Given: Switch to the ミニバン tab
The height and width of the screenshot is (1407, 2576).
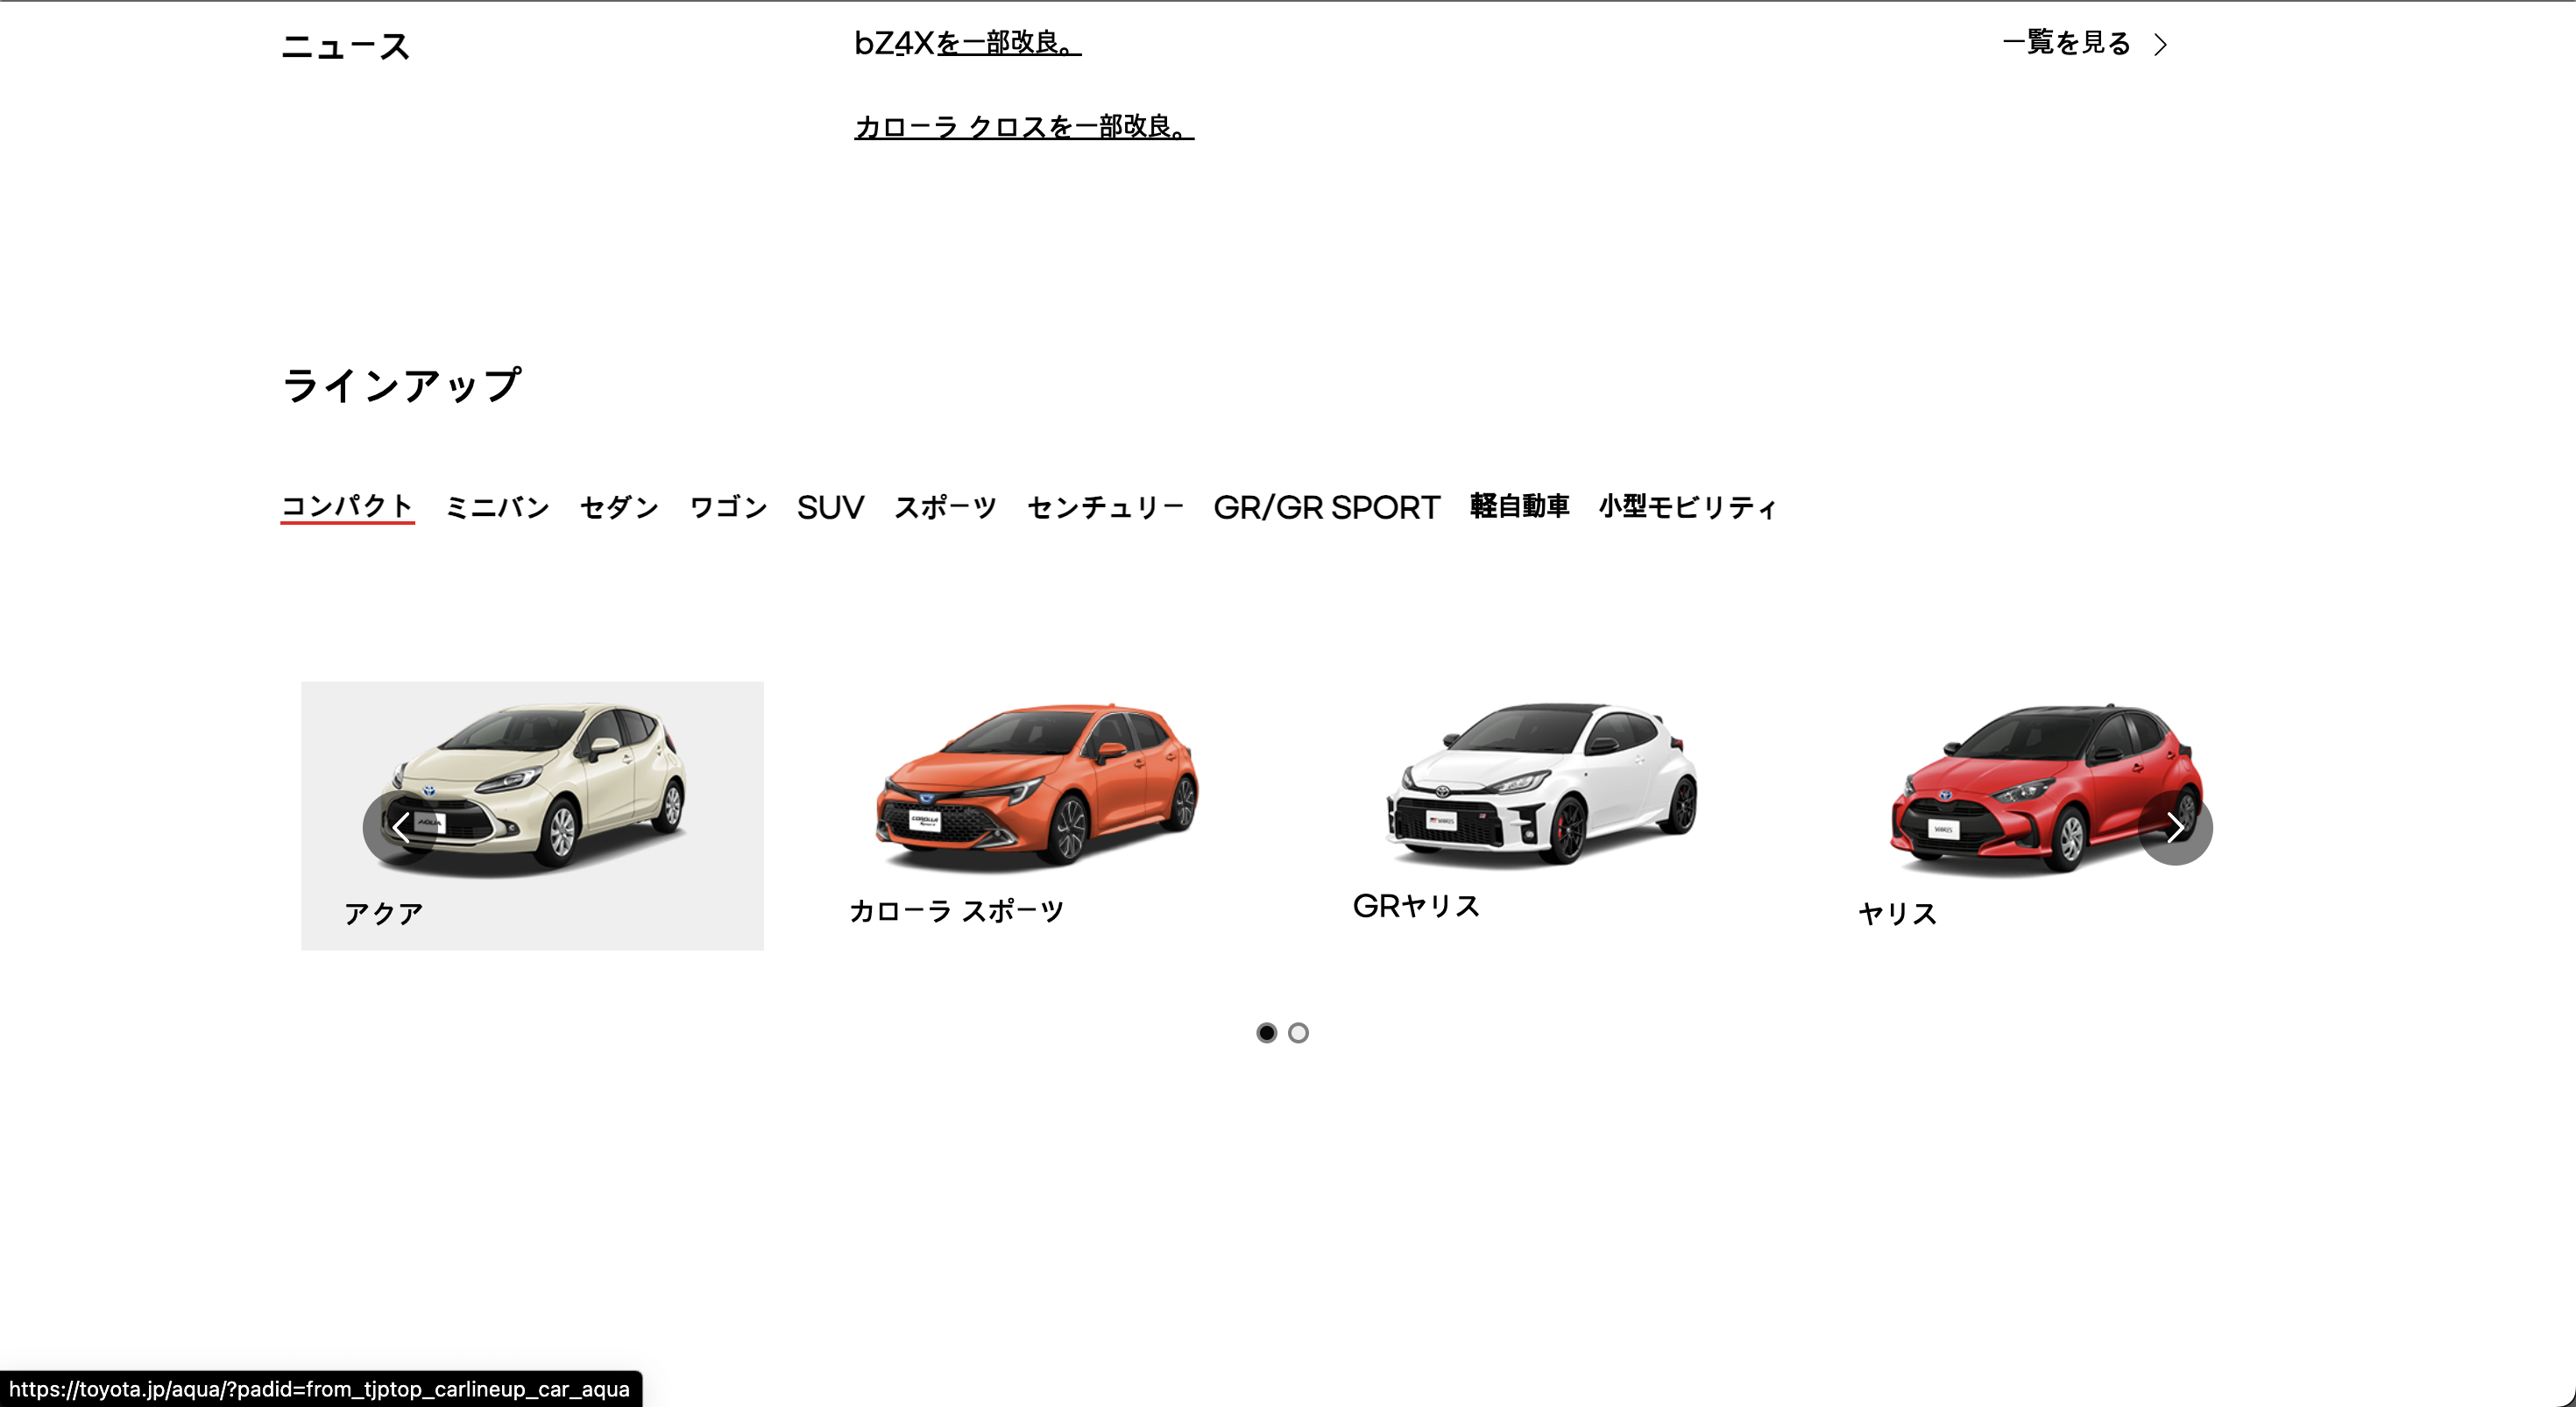Looking at the screenshot, I should pyautogui.click(x=497, y=507).
